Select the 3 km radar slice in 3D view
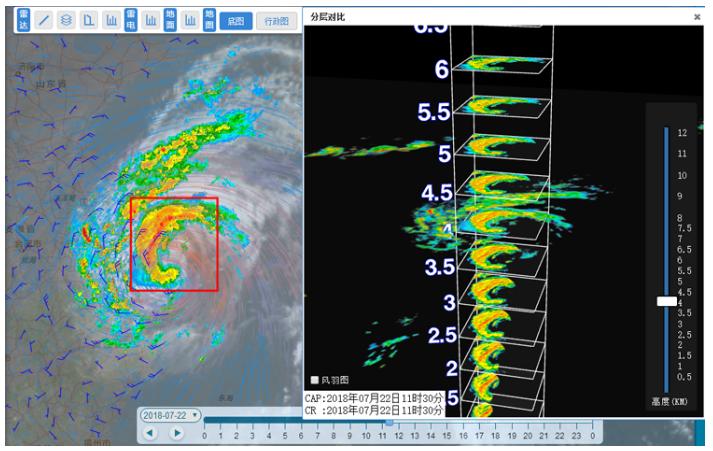Screen dimensions: 713x451 [x=501, y=291]
